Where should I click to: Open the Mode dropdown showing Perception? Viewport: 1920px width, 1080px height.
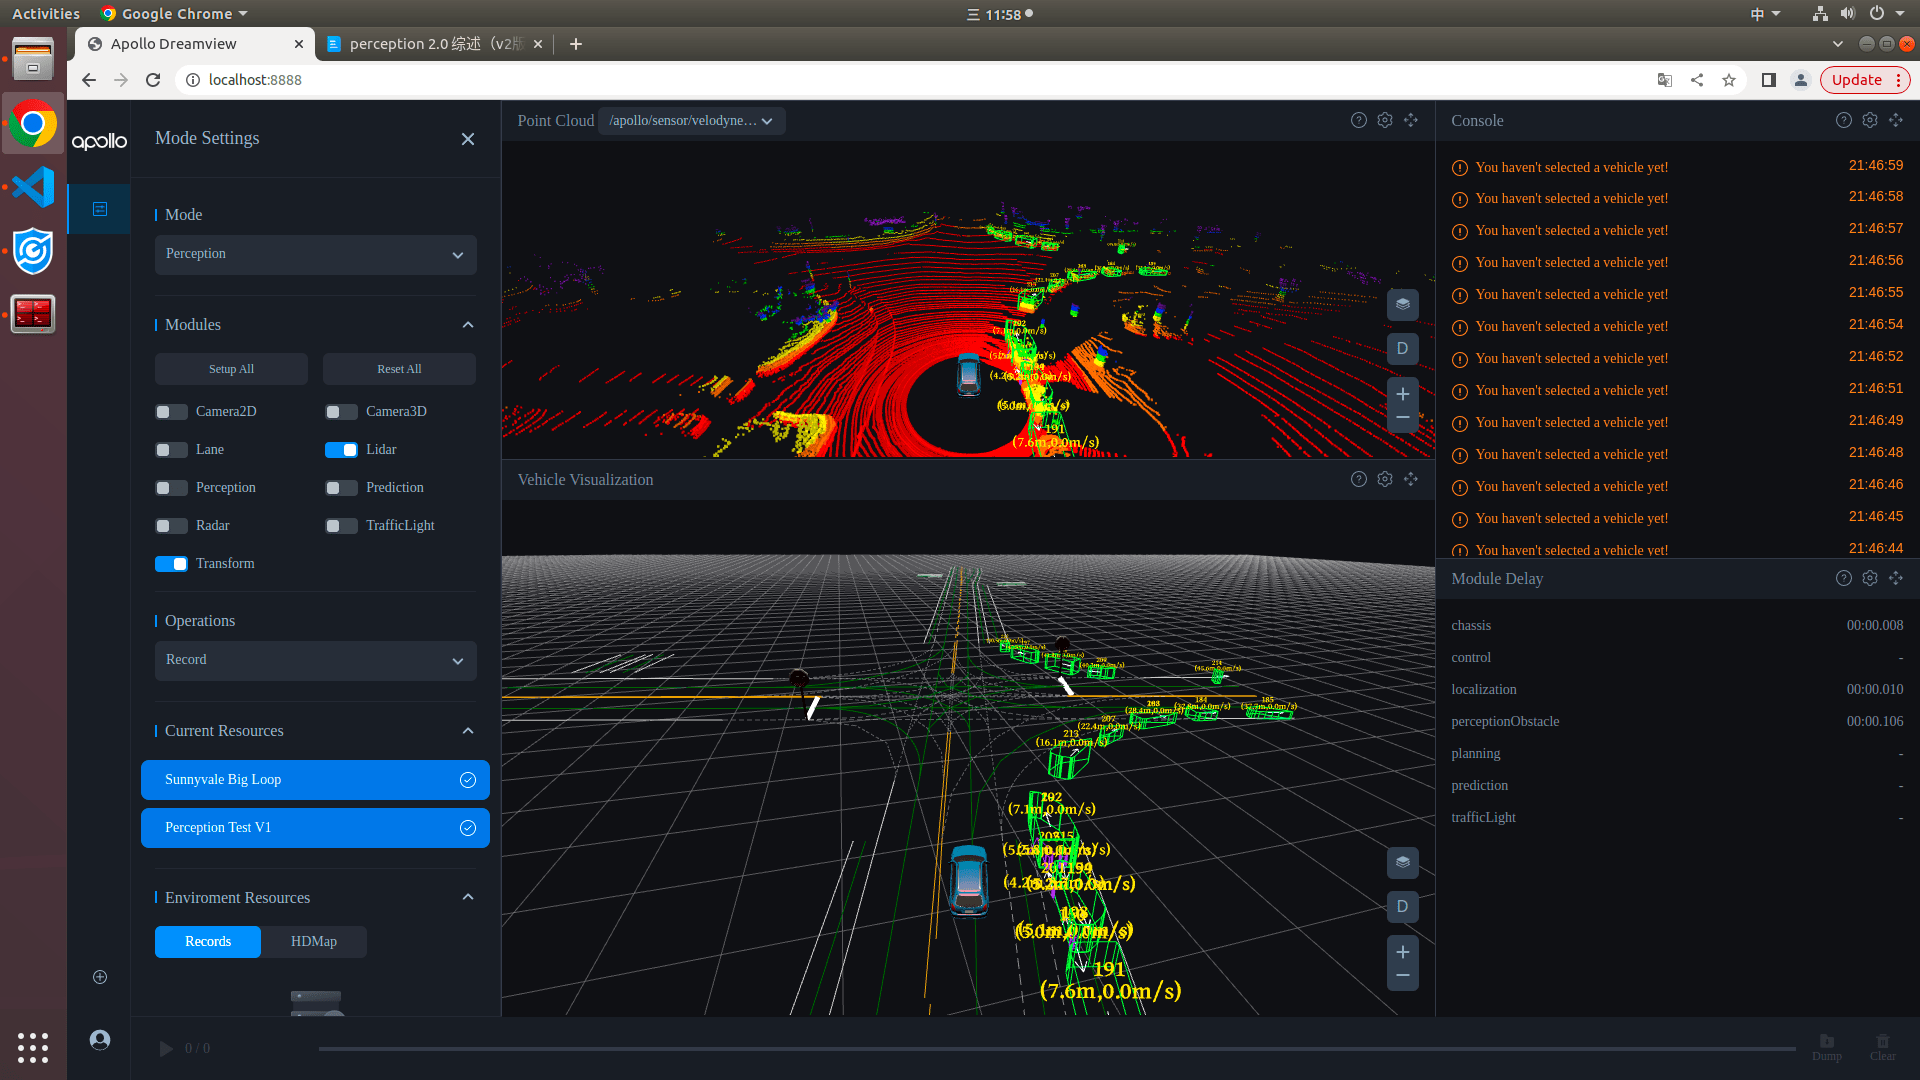click(x=315, y=254)
